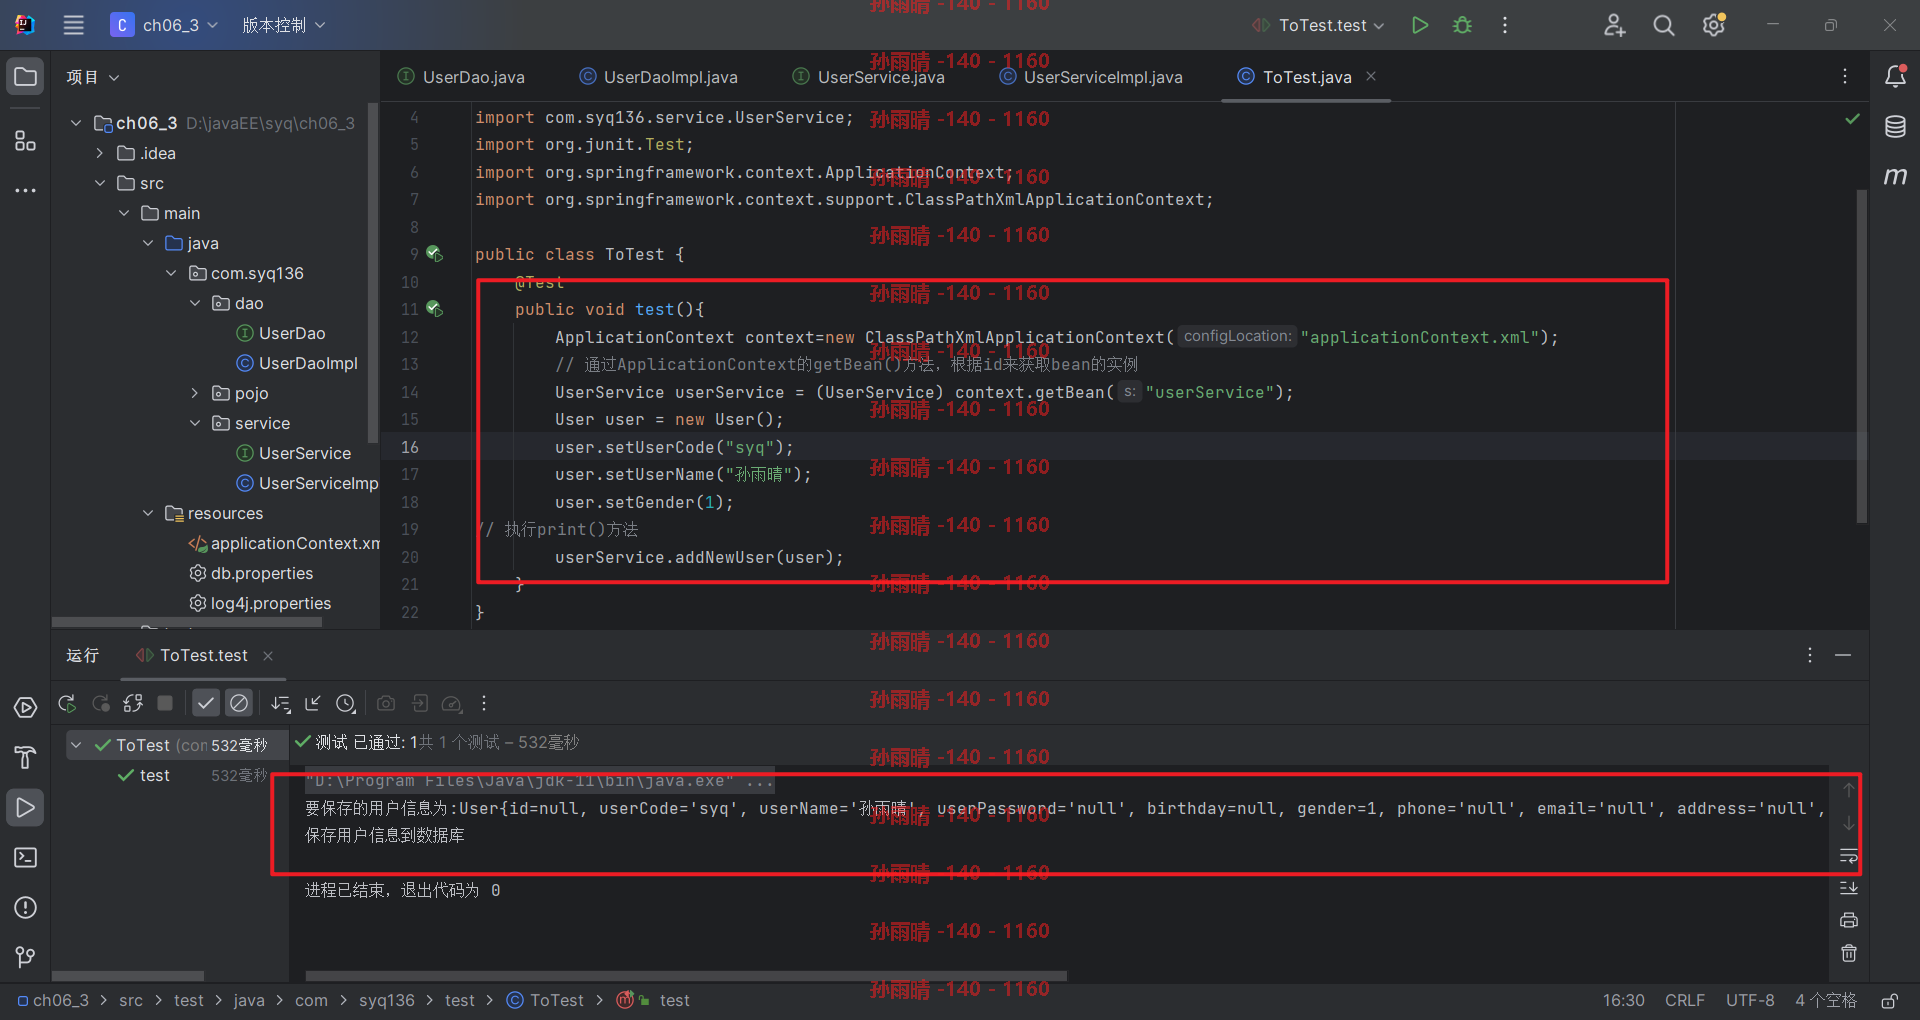This screenshot has height=1020, width=1920.
Task: Change CRLF line separator
Action: point(1684,1001)
